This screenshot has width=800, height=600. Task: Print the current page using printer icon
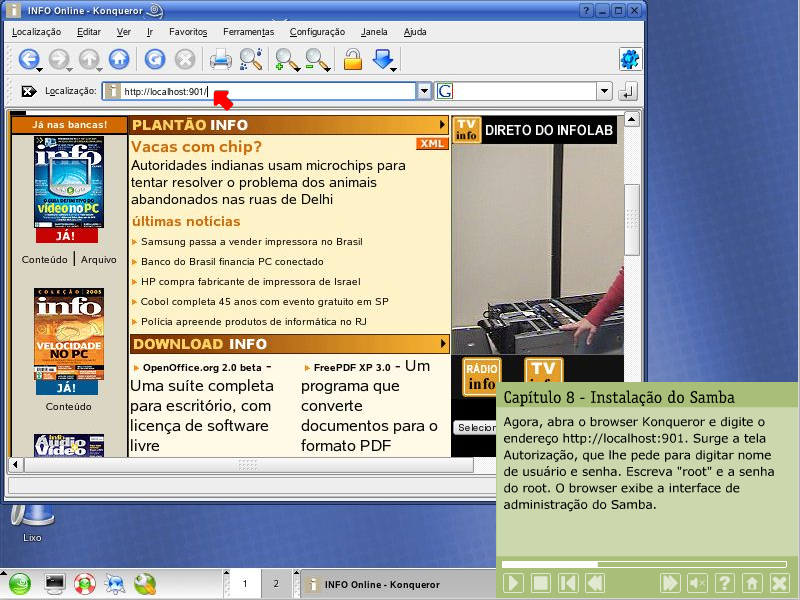220,59
